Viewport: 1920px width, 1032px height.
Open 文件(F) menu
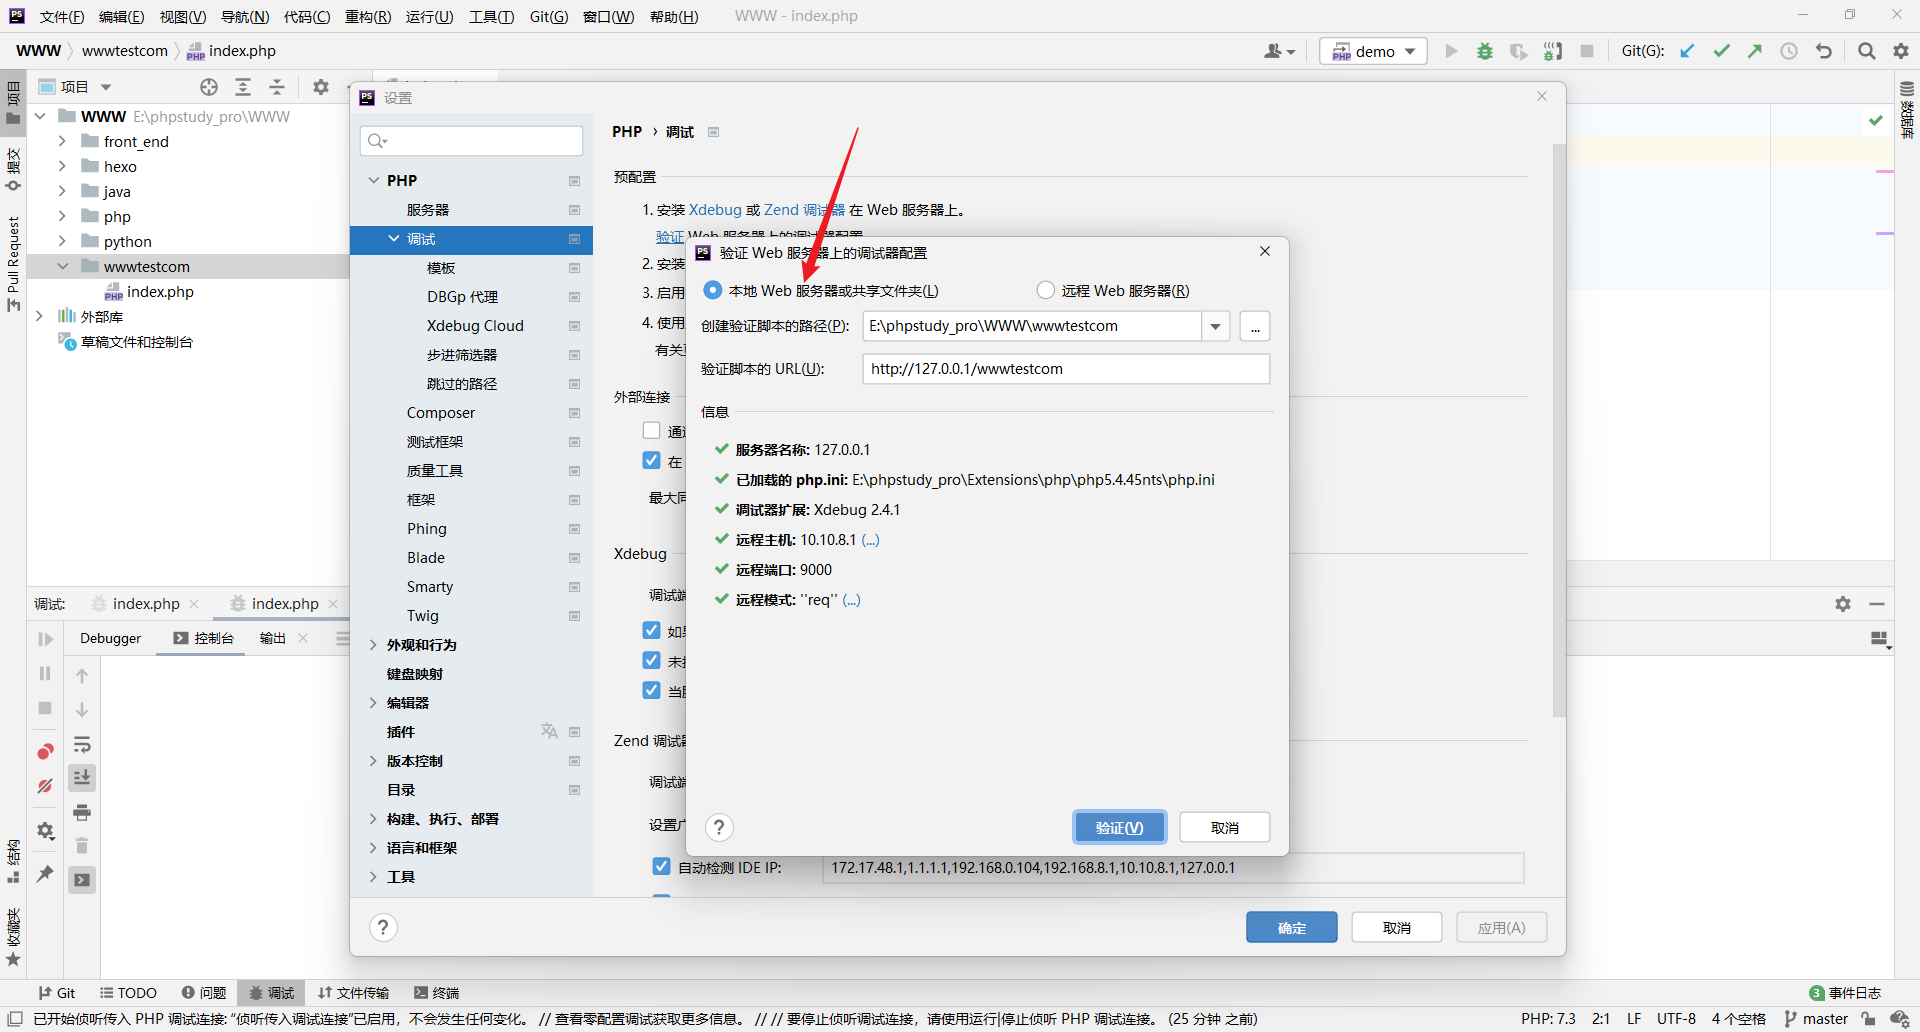(x=62, y=16)
